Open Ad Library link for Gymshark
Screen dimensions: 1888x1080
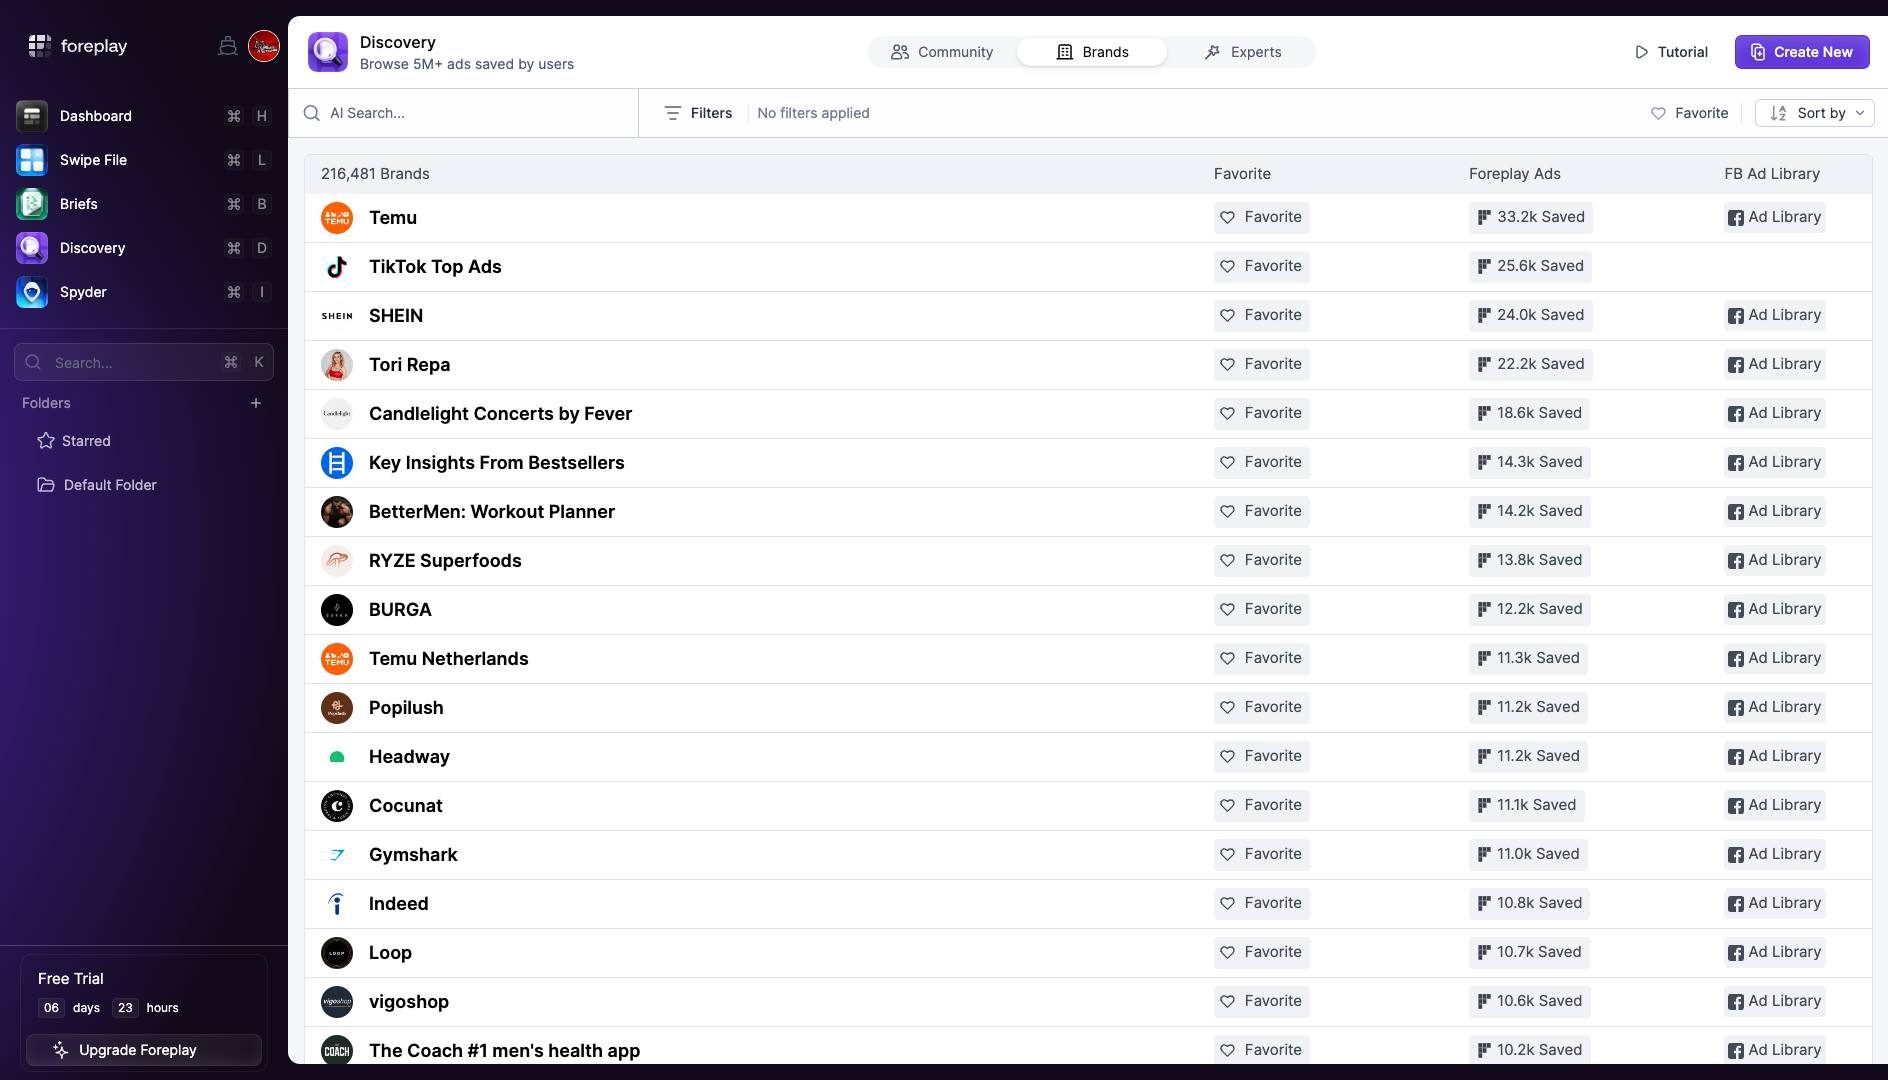click(1774, 854)
